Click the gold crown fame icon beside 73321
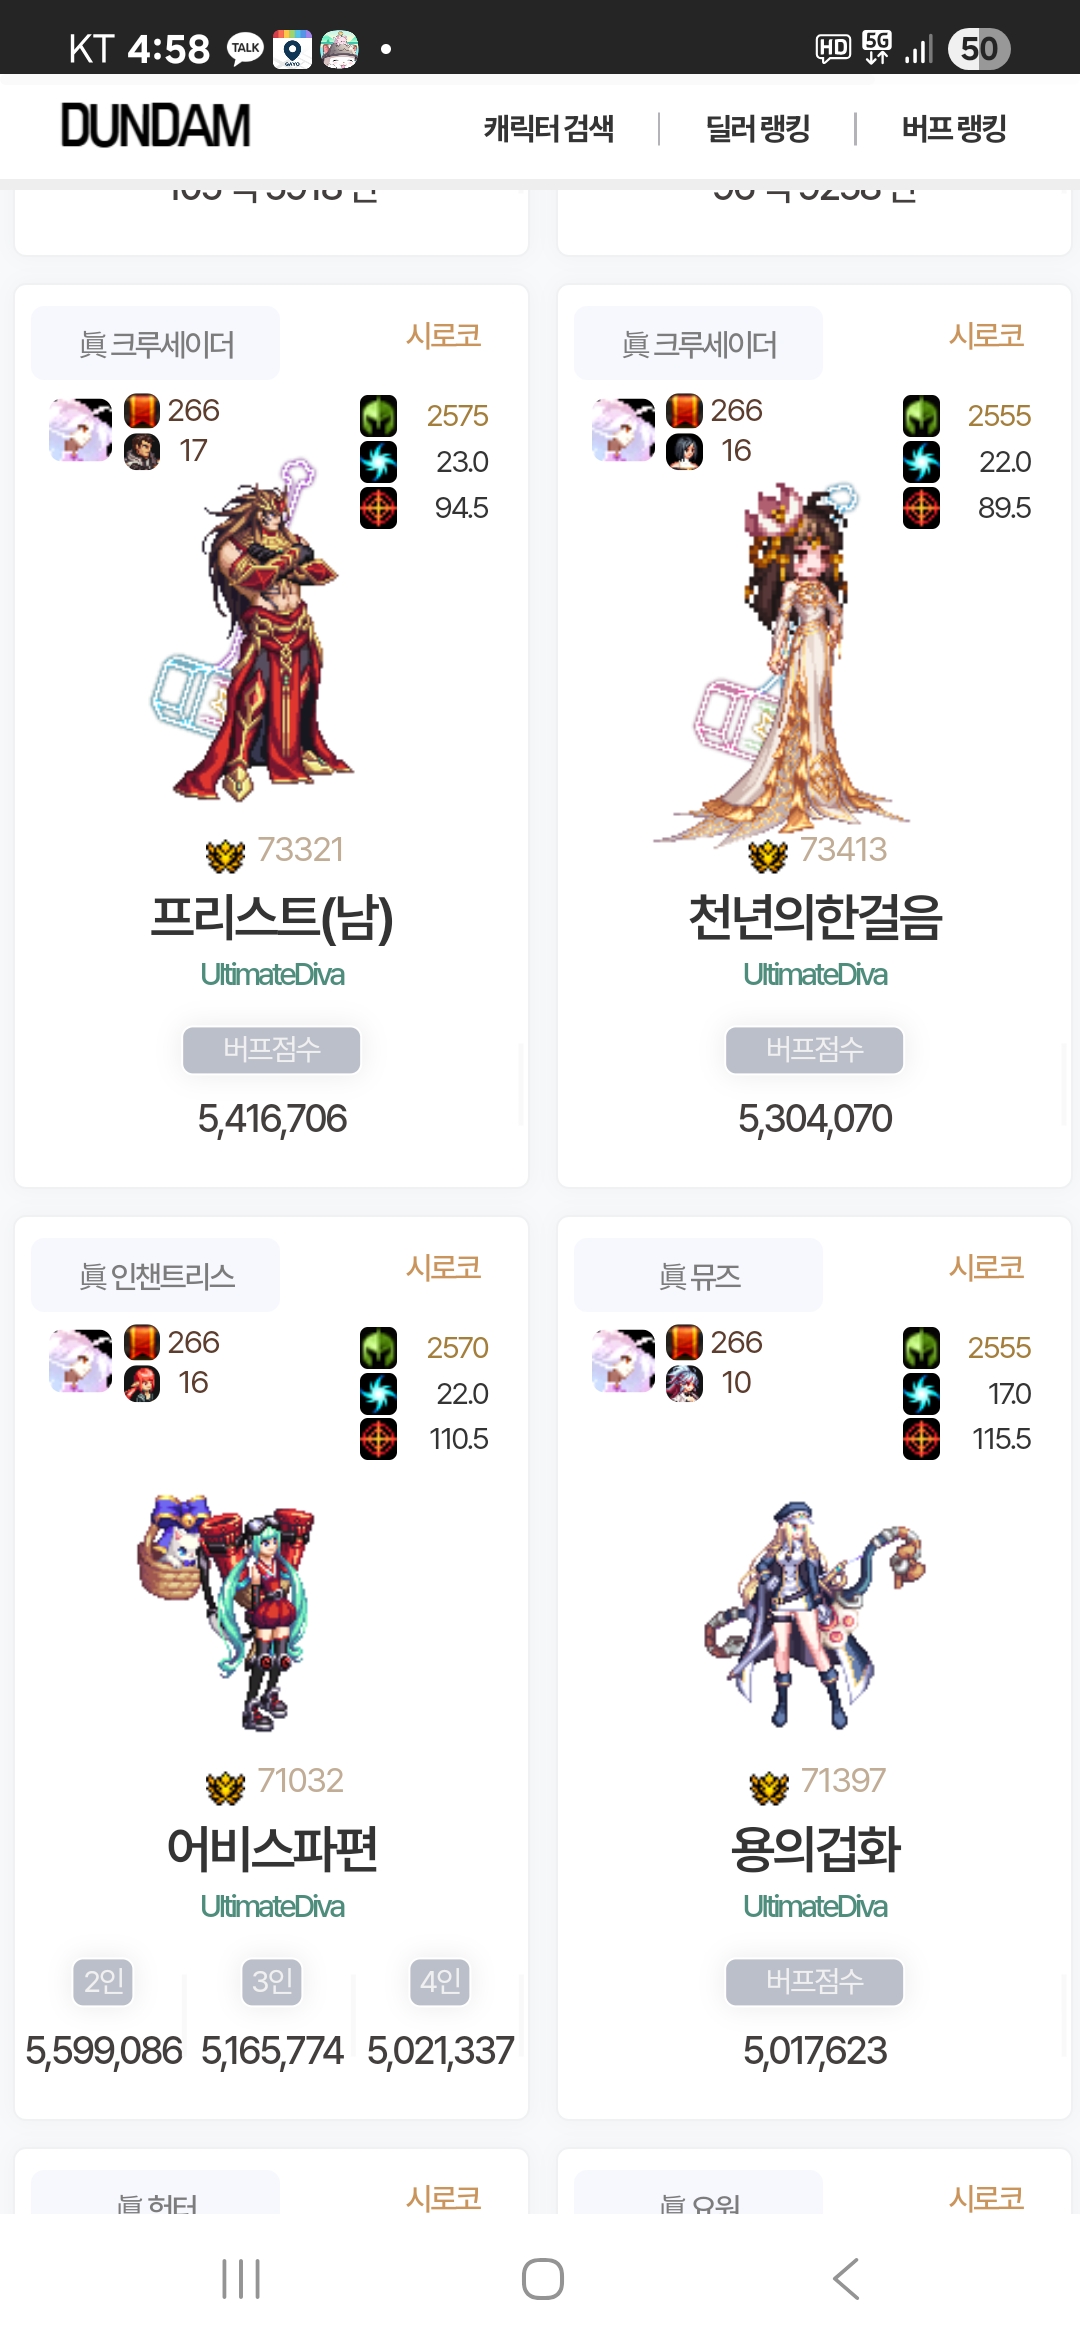This screenshot has width=1080, height=2340. point(225,855)
